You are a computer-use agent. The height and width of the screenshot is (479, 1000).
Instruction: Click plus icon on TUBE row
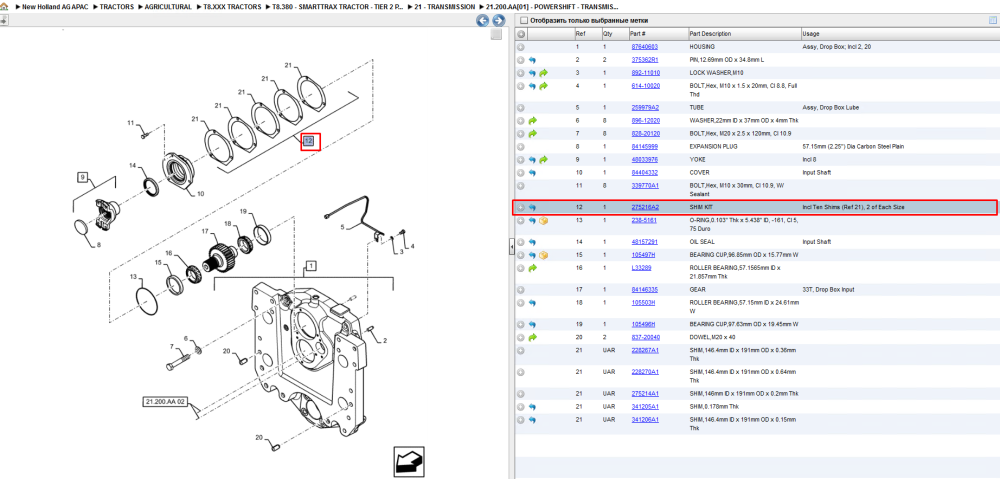click(x=520, y=108)
